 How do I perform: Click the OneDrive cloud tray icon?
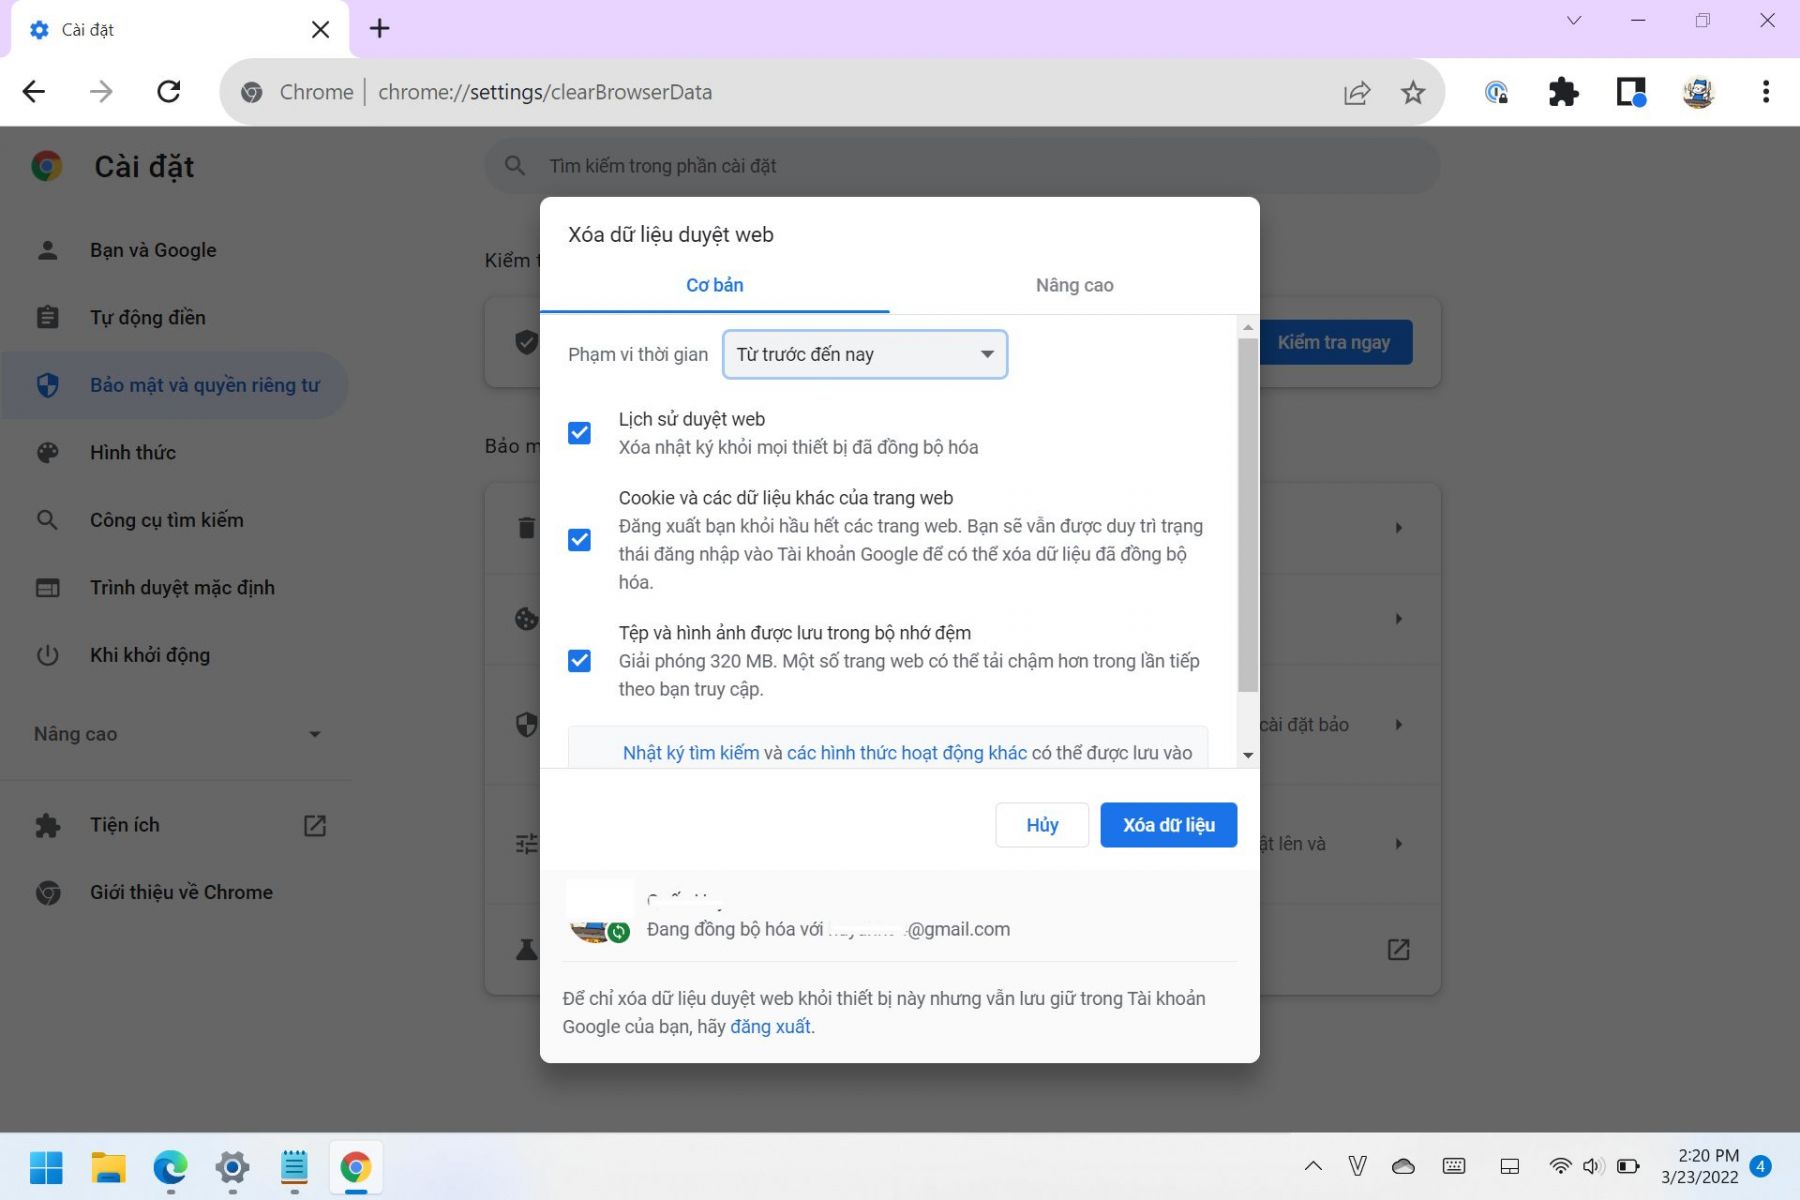1404,1166
